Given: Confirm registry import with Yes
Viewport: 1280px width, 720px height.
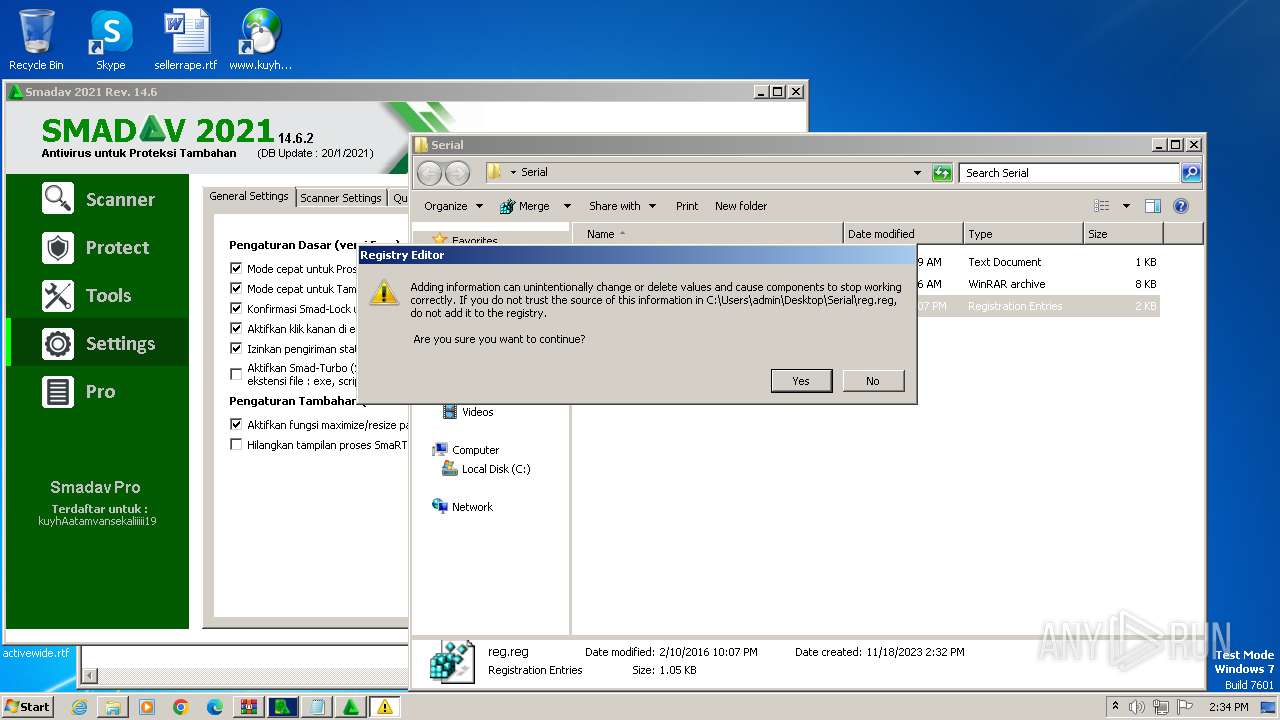Looking at the screenshot, I should (x=801, y=381).
